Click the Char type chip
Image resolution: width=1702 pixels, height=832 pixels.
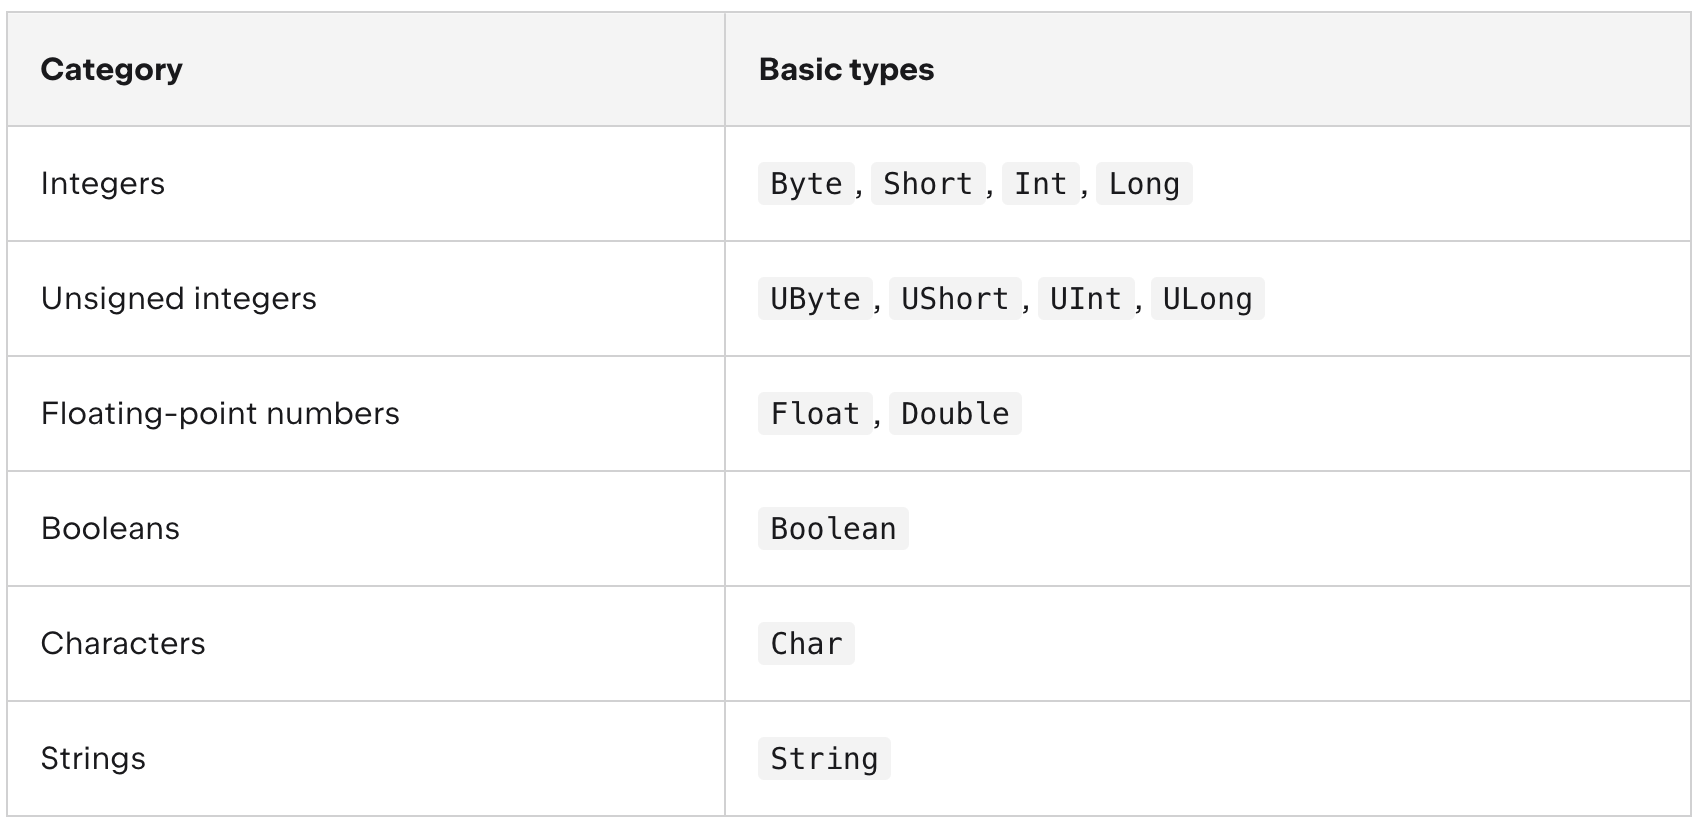pyautogui.click(x=806, y=644)
